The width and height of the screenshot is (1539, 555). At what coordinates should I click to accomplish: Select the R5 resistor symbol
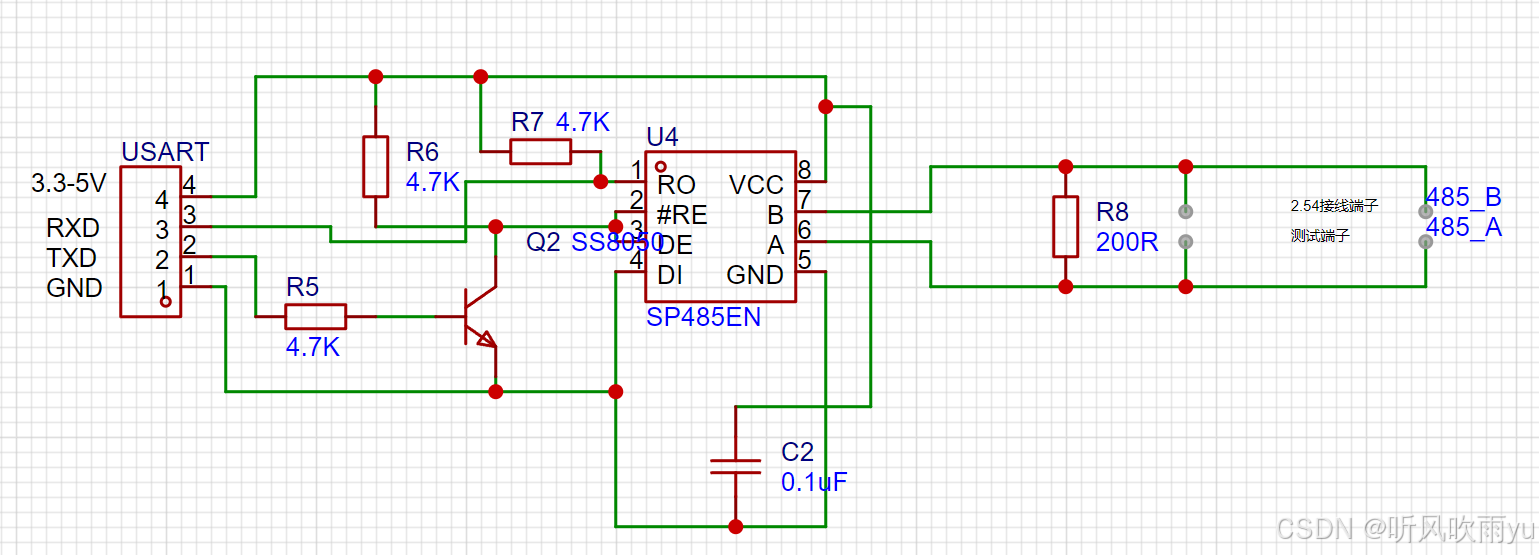pos(316,316)
